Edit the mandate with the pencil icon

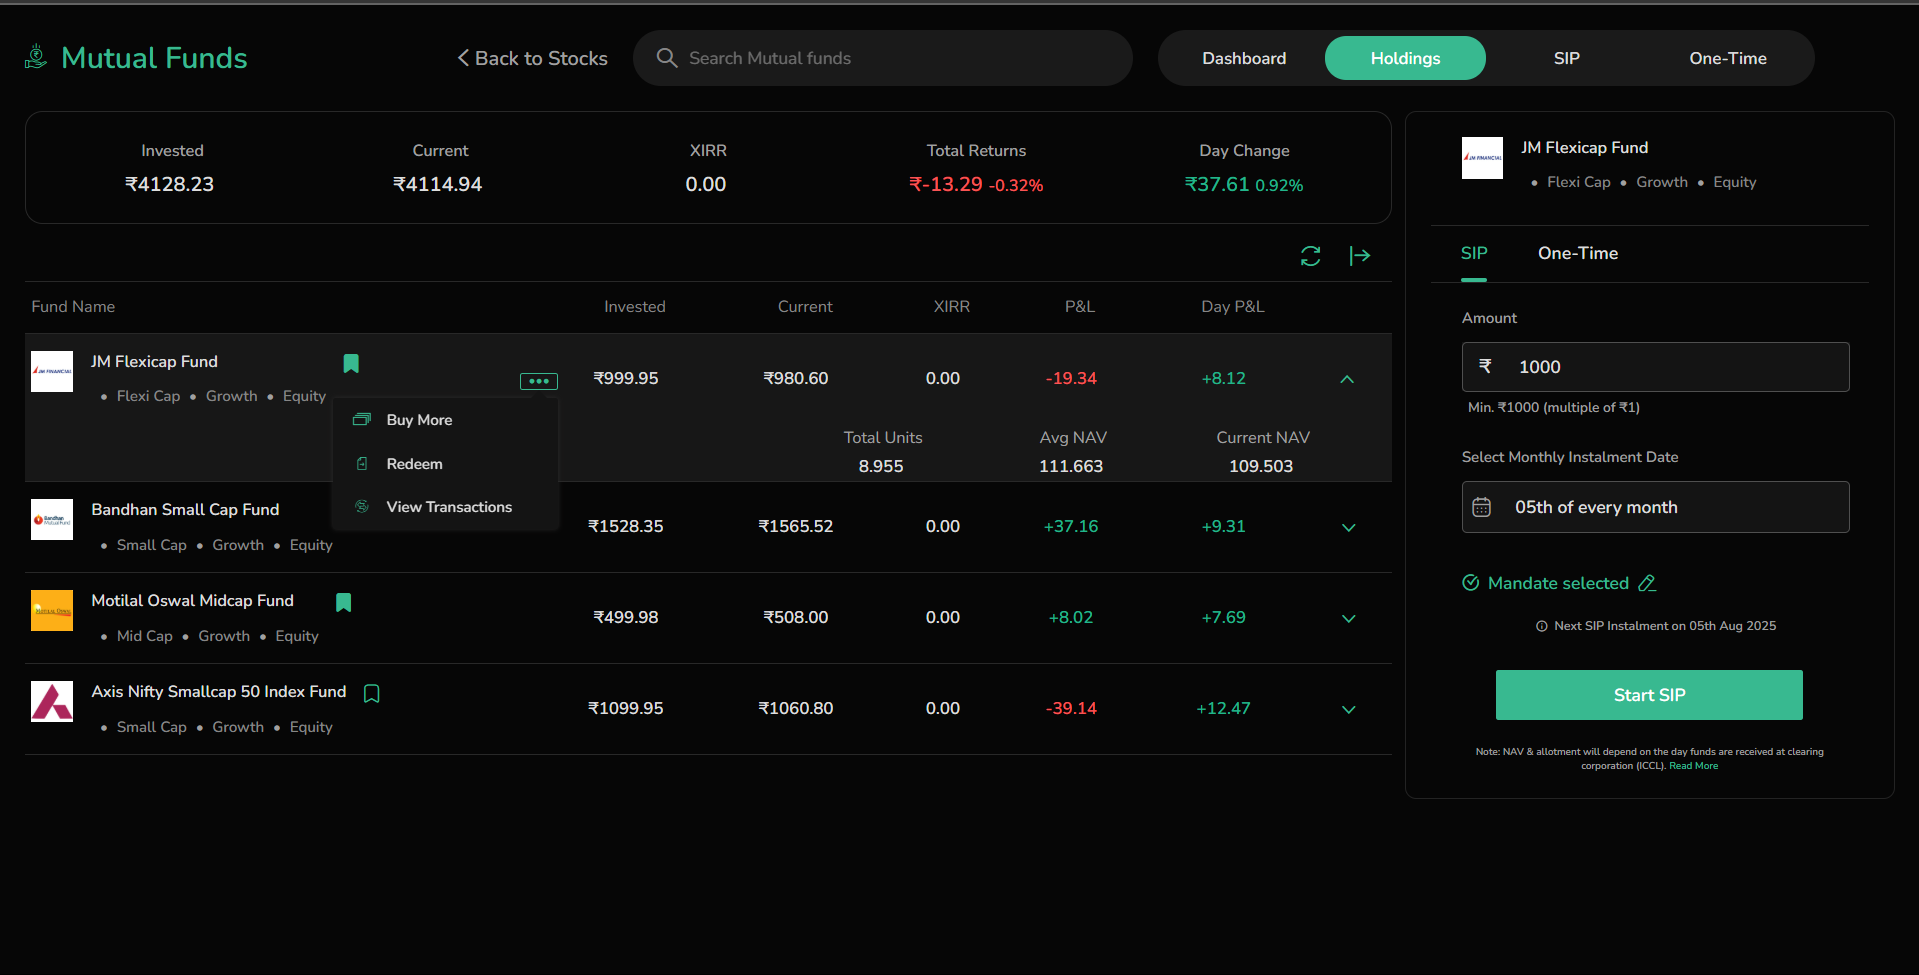1647,583
